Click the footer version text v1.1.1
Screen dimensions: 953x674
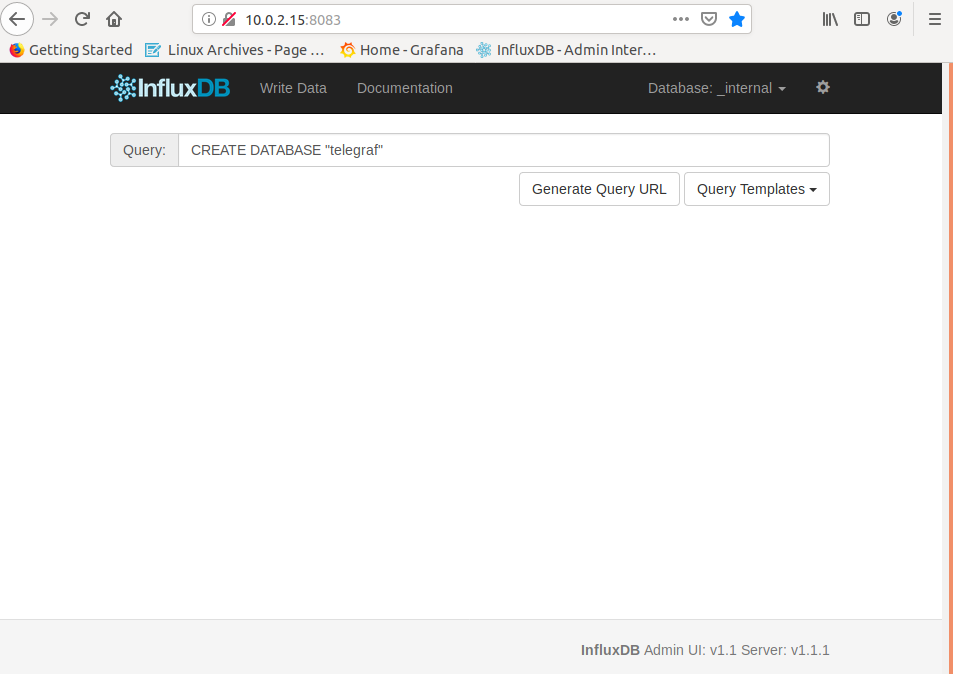(810, 650)
